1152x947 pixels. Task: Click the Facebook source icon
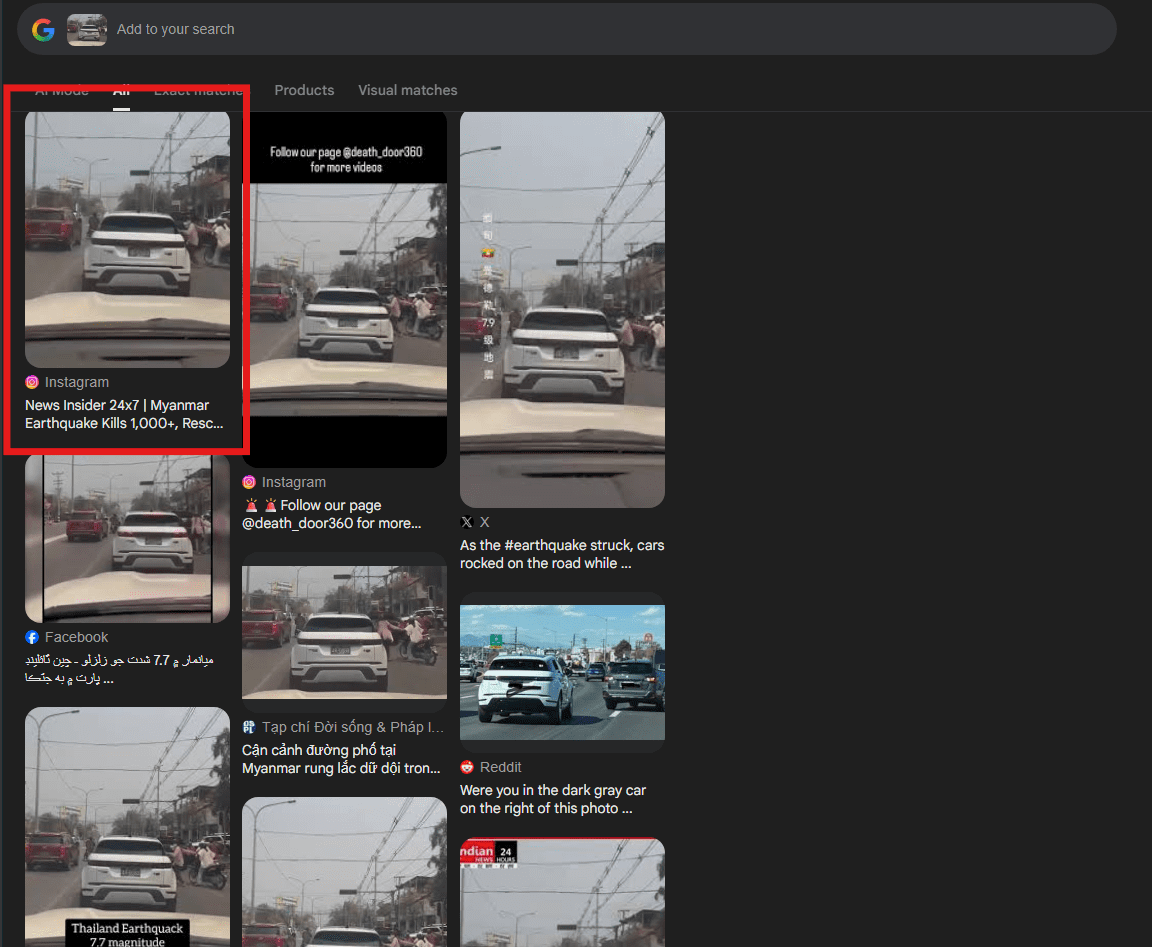coord(32,637)
